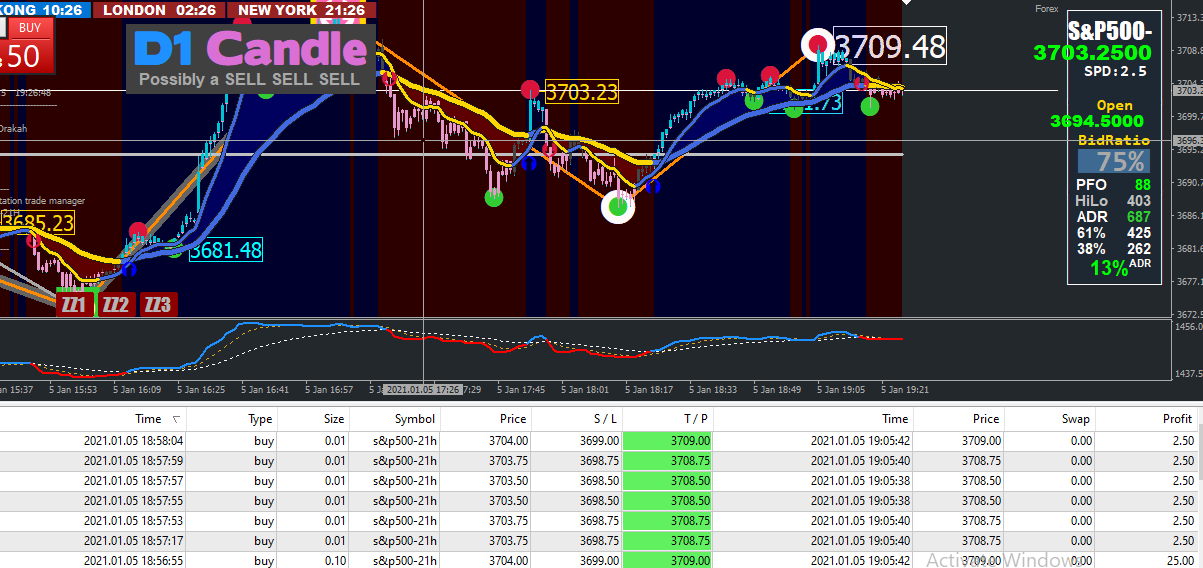Click the white-ringed red marker beside 3709.48
The width and height of the screenshot is (1203, 568).
pos(818,44)
